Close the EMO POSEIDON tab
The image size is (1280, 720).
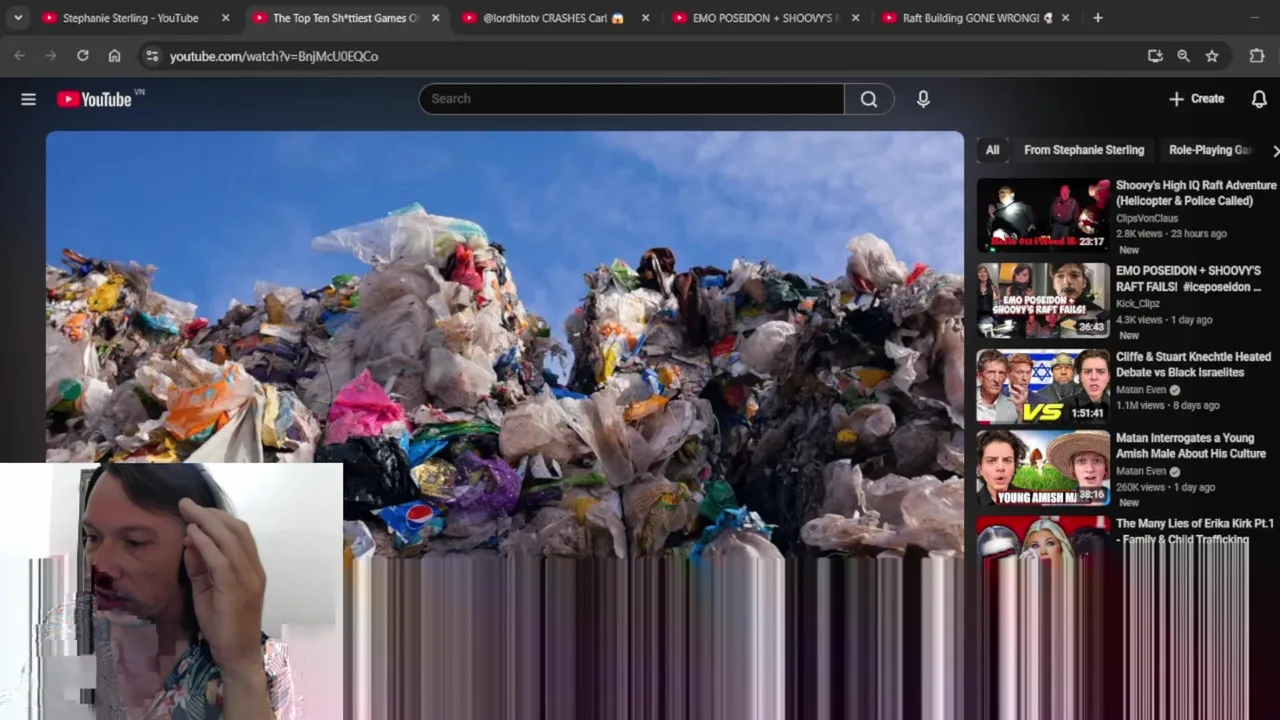pos(855,18)
